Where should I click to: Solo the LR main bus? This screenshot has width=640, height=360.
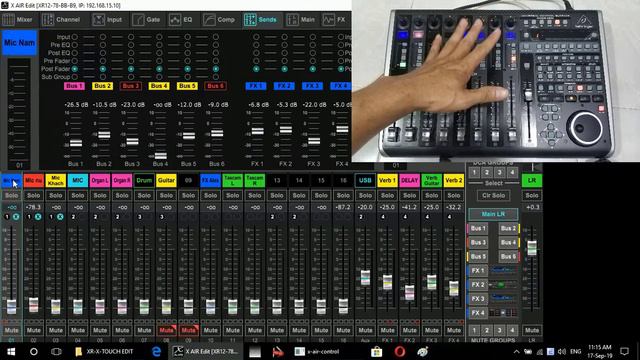[532, 196]
